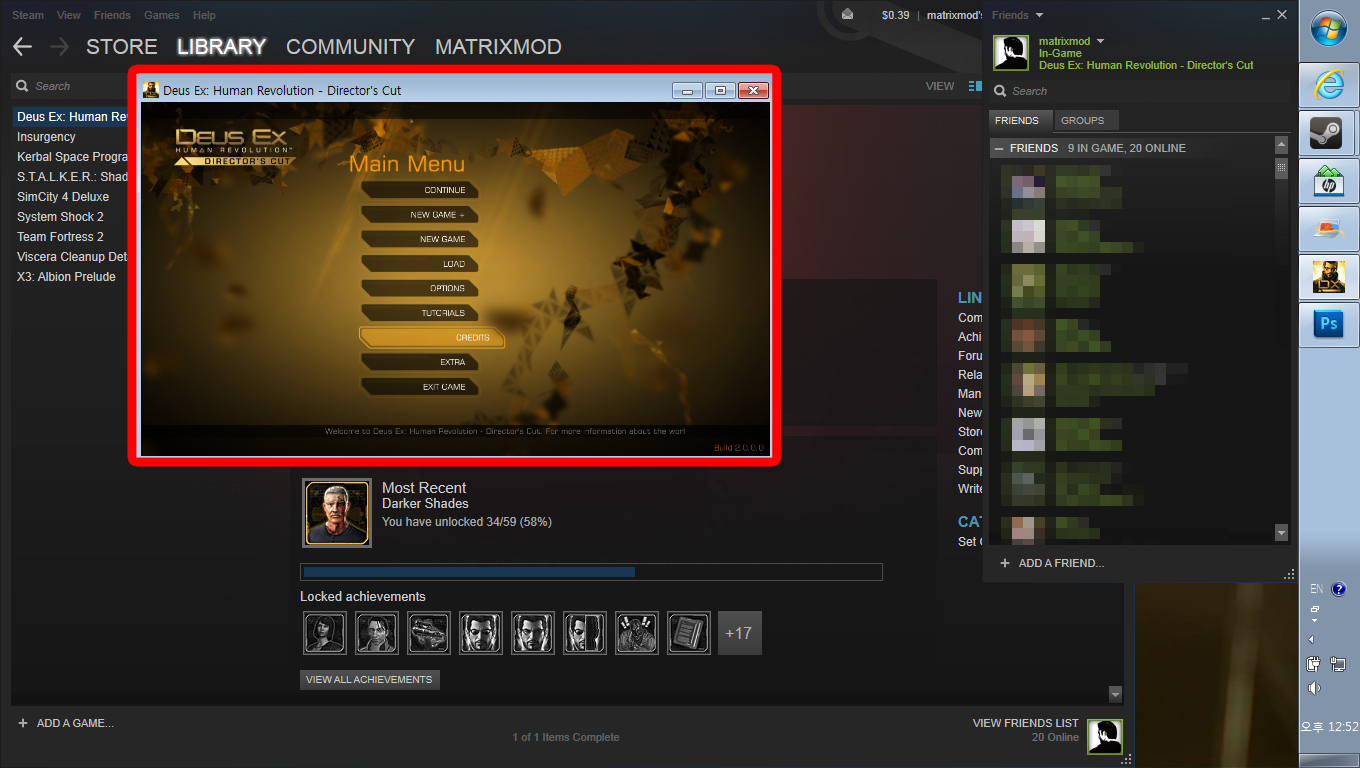Open the Games menu

pyautogui.click(x=162, y=15)
